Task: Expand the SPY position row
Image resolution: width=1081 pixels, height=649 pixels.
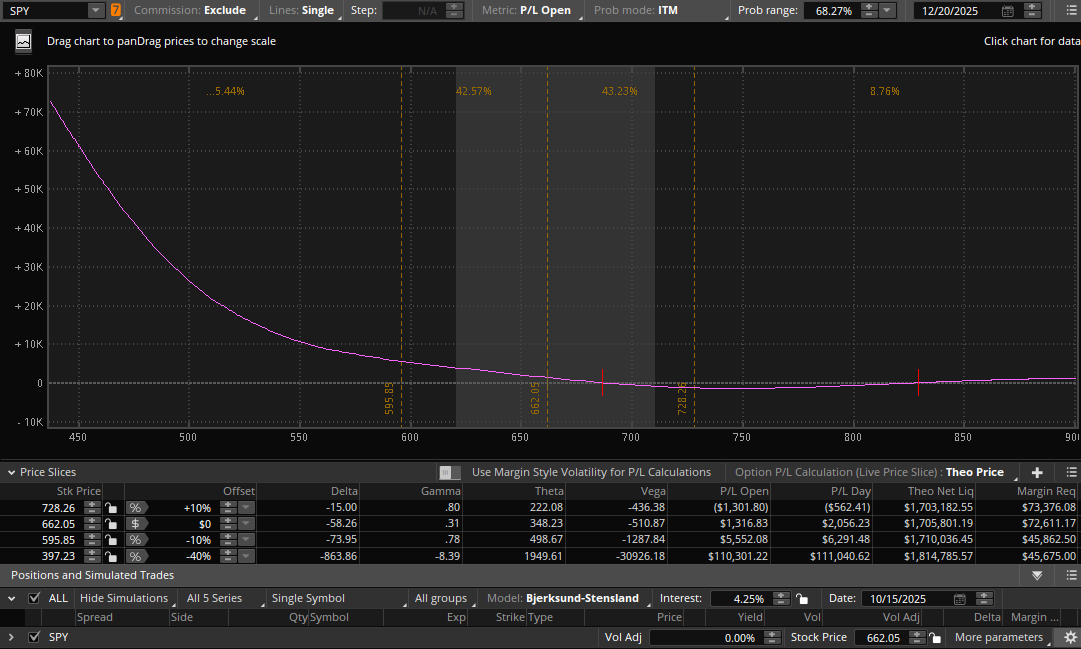Action: pos(11,637)
